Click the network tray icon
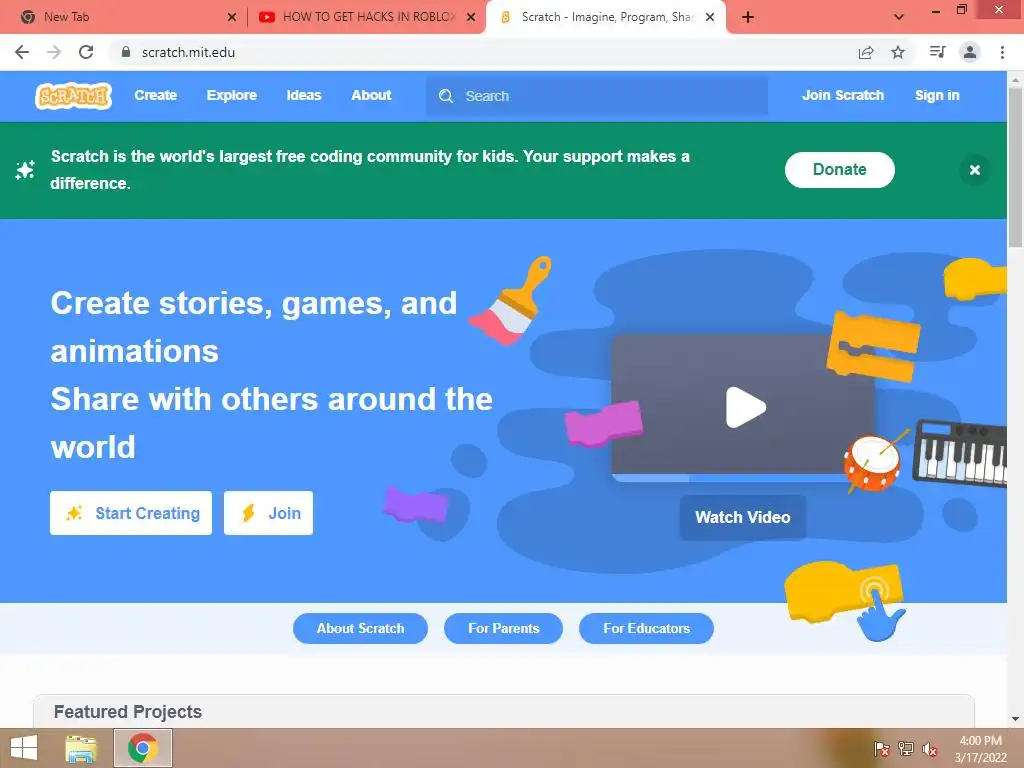This screenshot has width=1024, height=768. 906,749
